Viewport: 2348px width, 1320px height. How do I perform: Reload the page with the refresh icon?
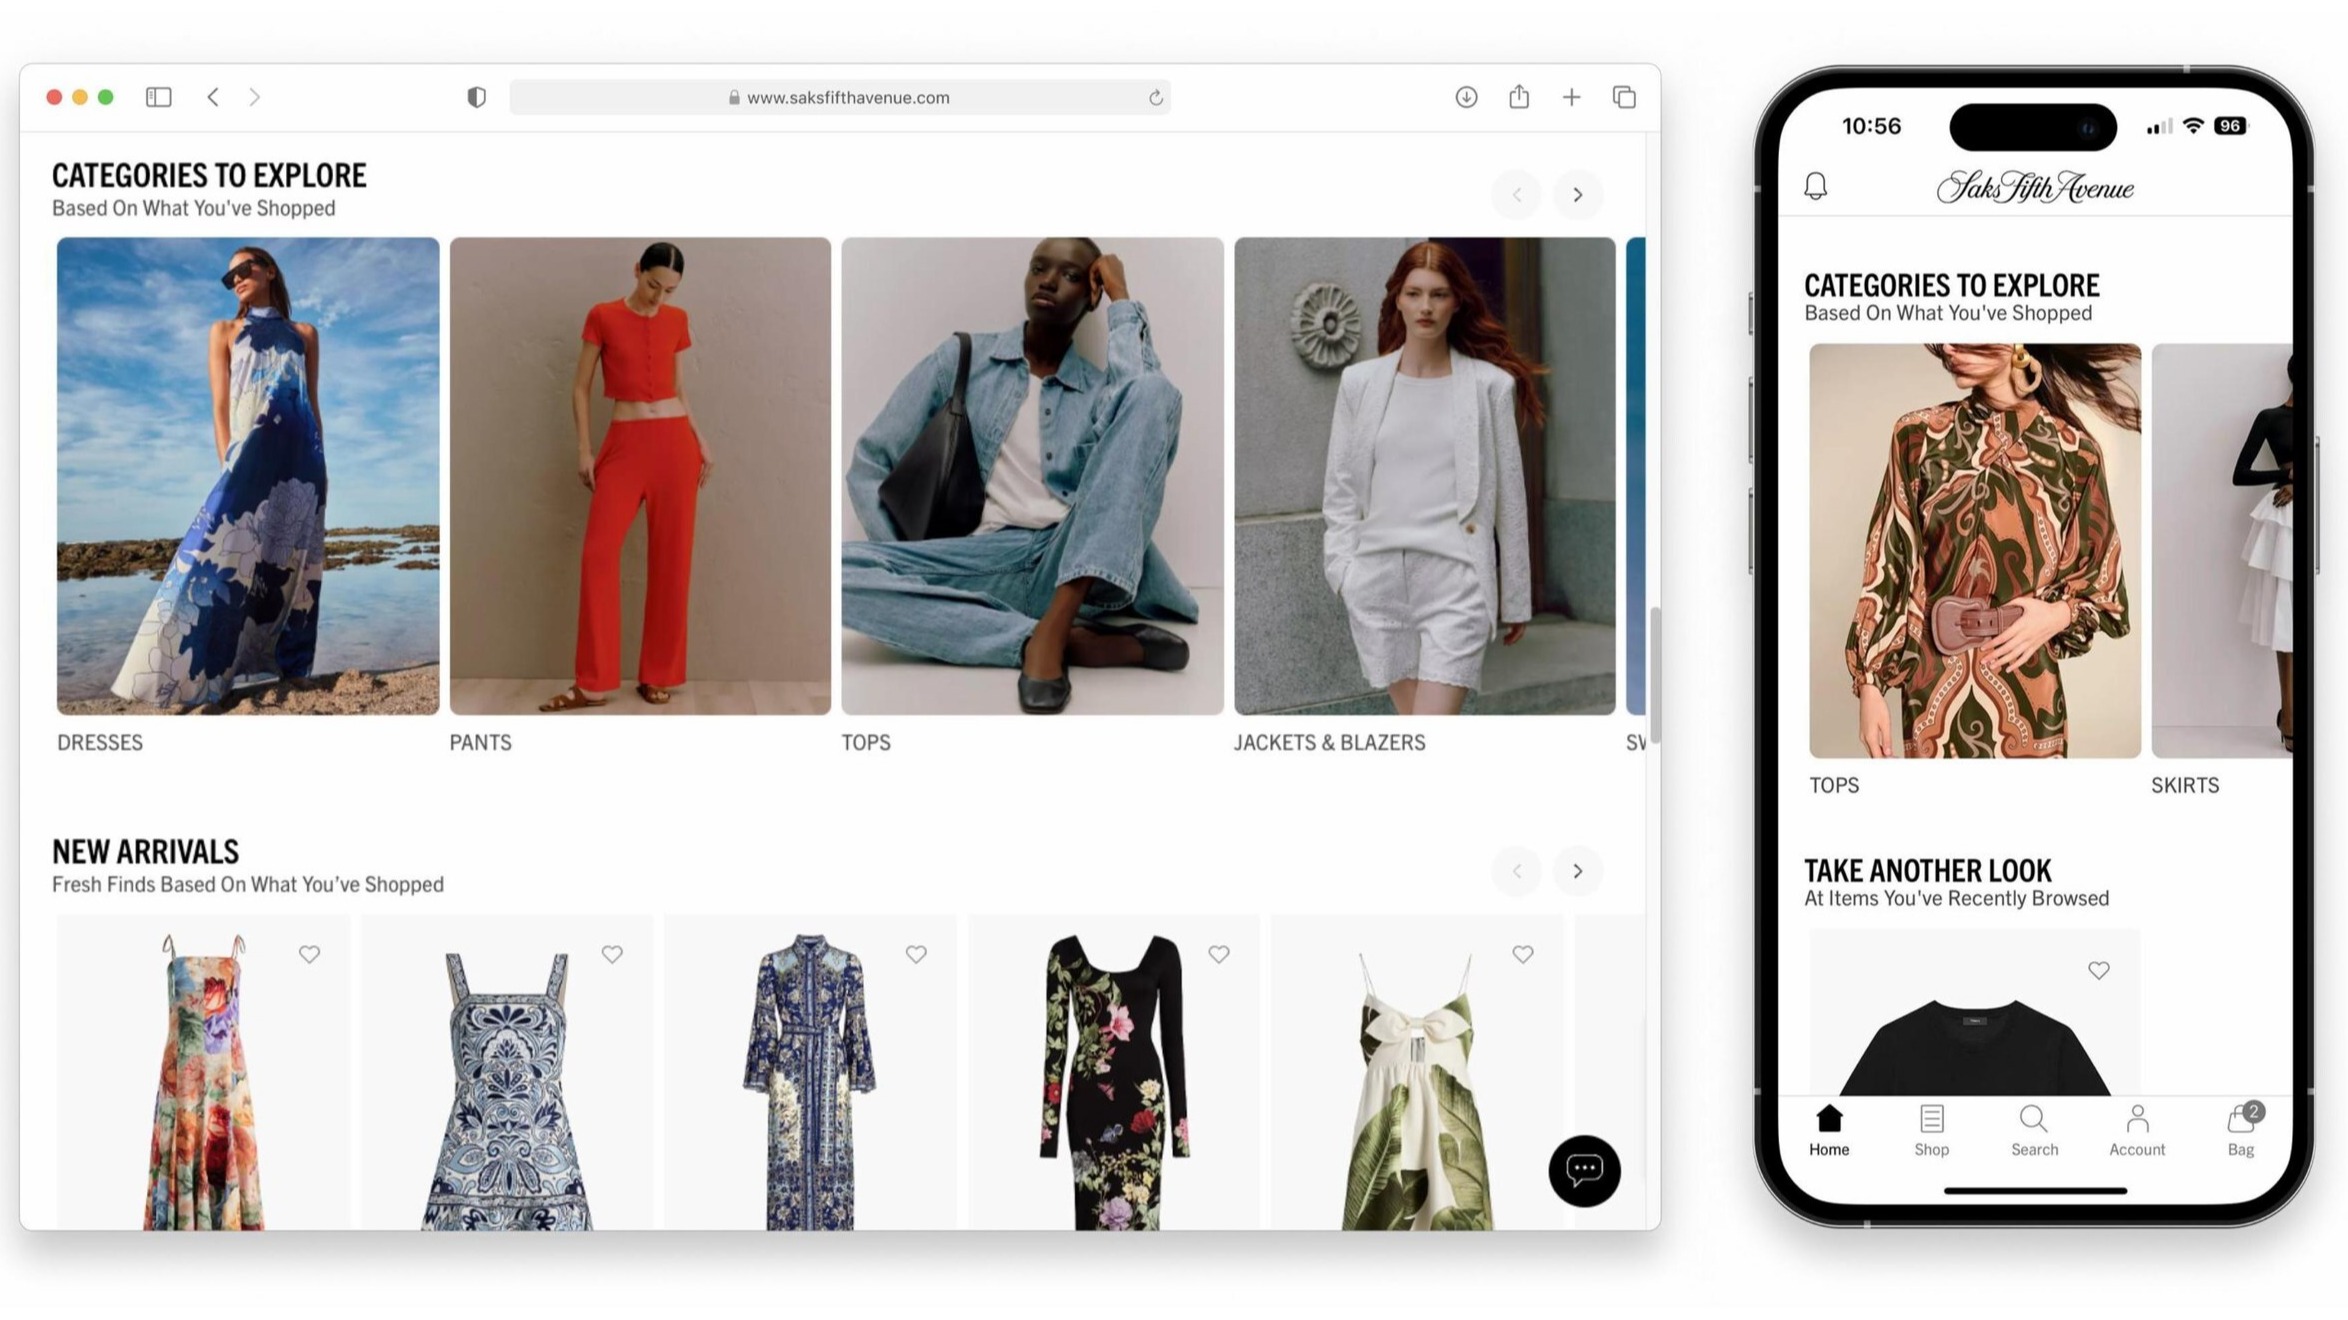[1155, 97]
